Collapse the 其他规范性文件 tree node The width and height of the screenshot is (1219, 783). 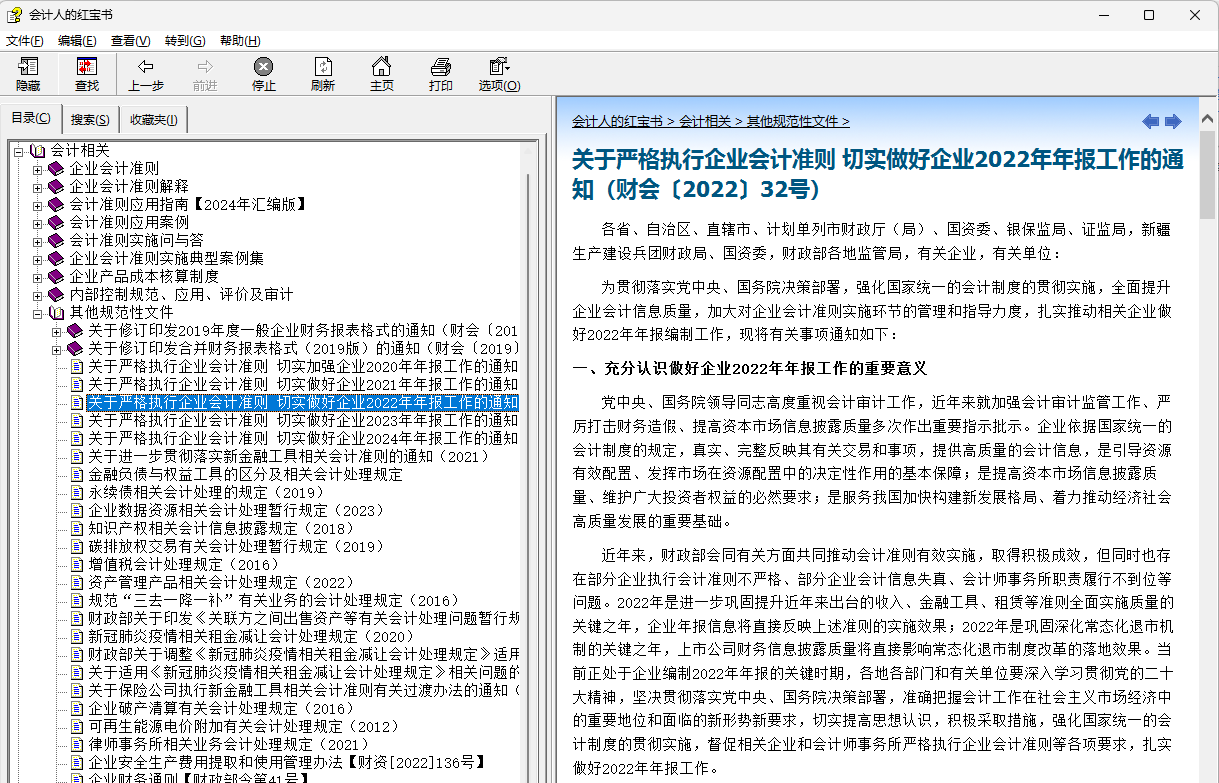(38, 312)
